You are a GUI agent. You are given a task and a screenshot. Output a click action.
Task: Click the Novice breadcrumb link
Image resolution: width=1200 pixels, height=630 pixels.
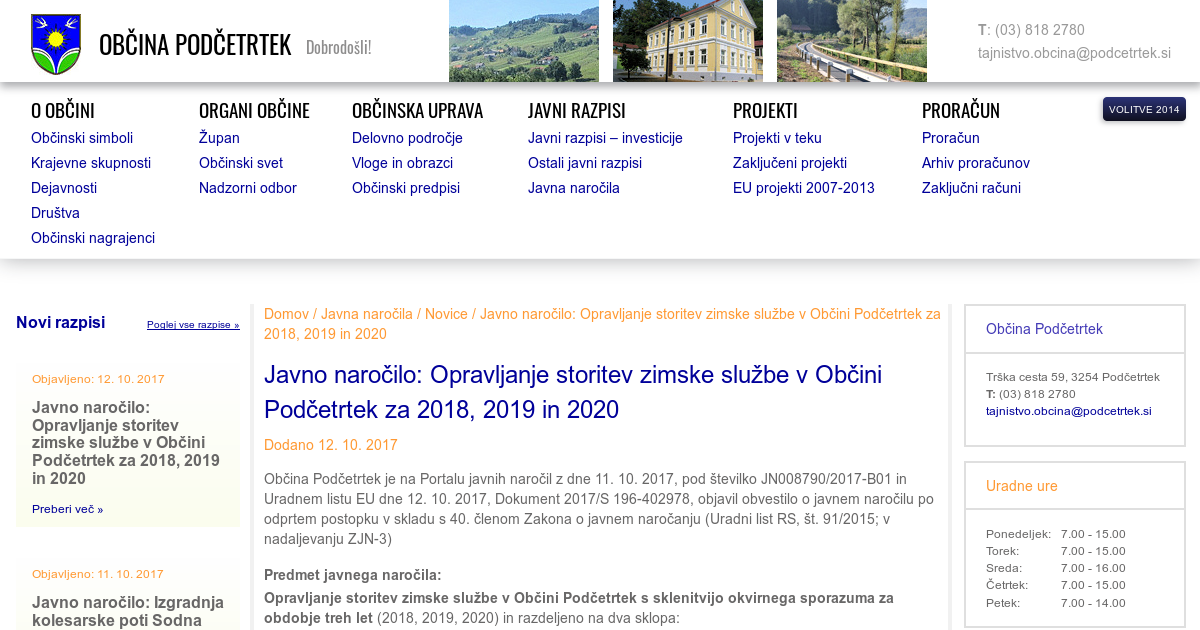(446, 314)
